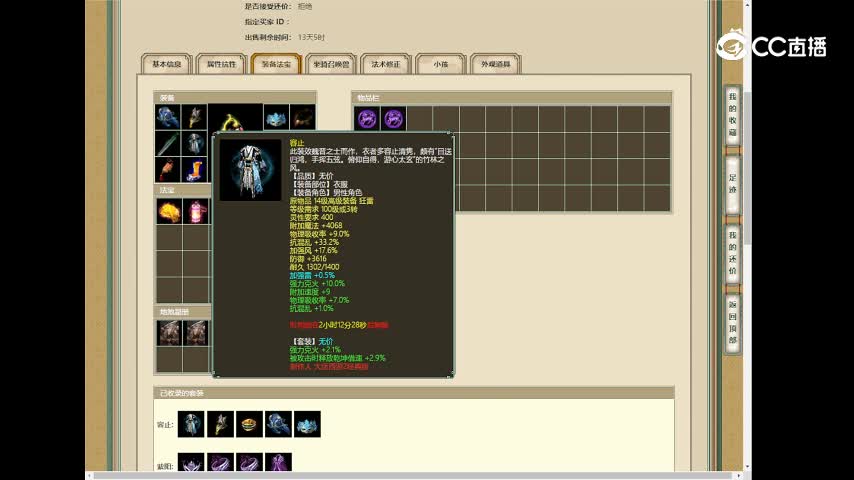Select the first purple orb in 物品栏

pyautogui.click(x=367, y=118)
